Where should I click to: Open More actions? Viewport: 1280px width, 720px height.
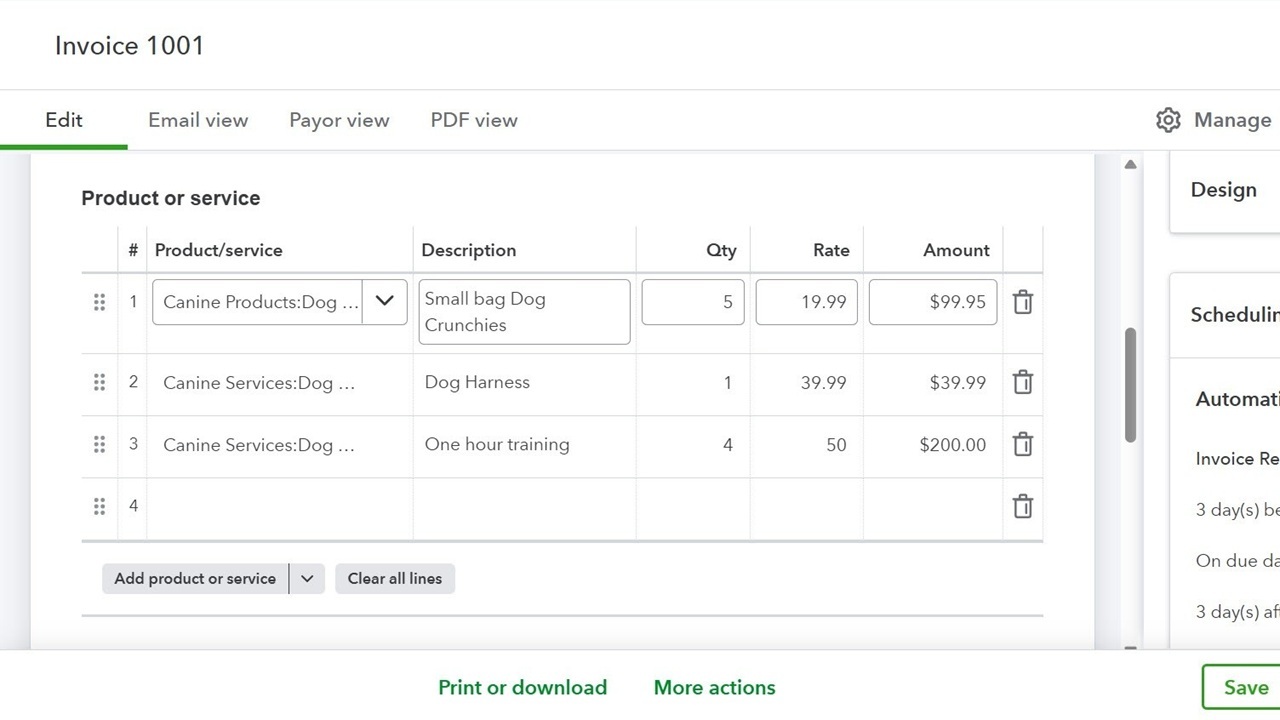coord(714,687)
